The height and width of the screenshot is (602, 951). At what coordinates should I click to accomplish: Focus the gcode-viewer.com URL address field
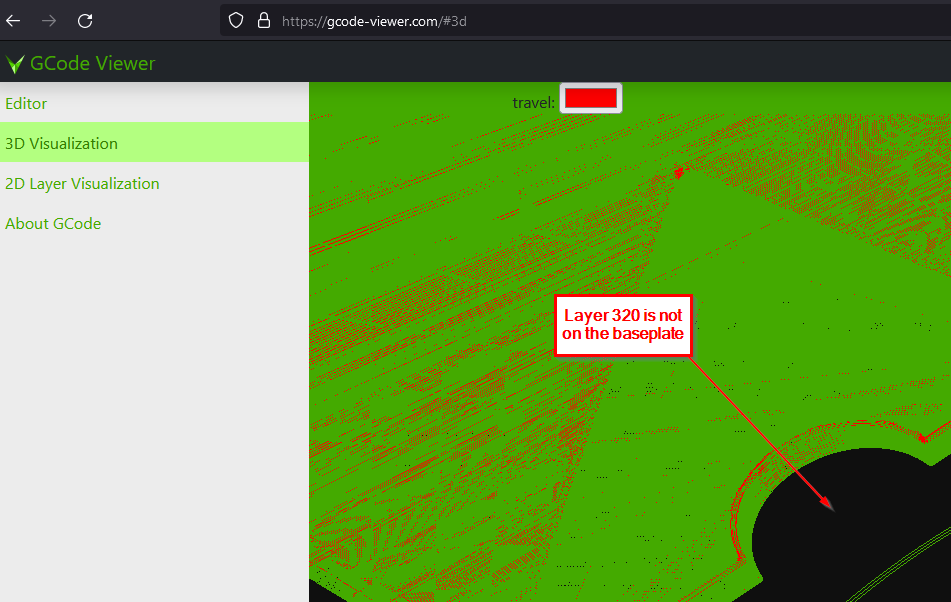pos(585,21)
